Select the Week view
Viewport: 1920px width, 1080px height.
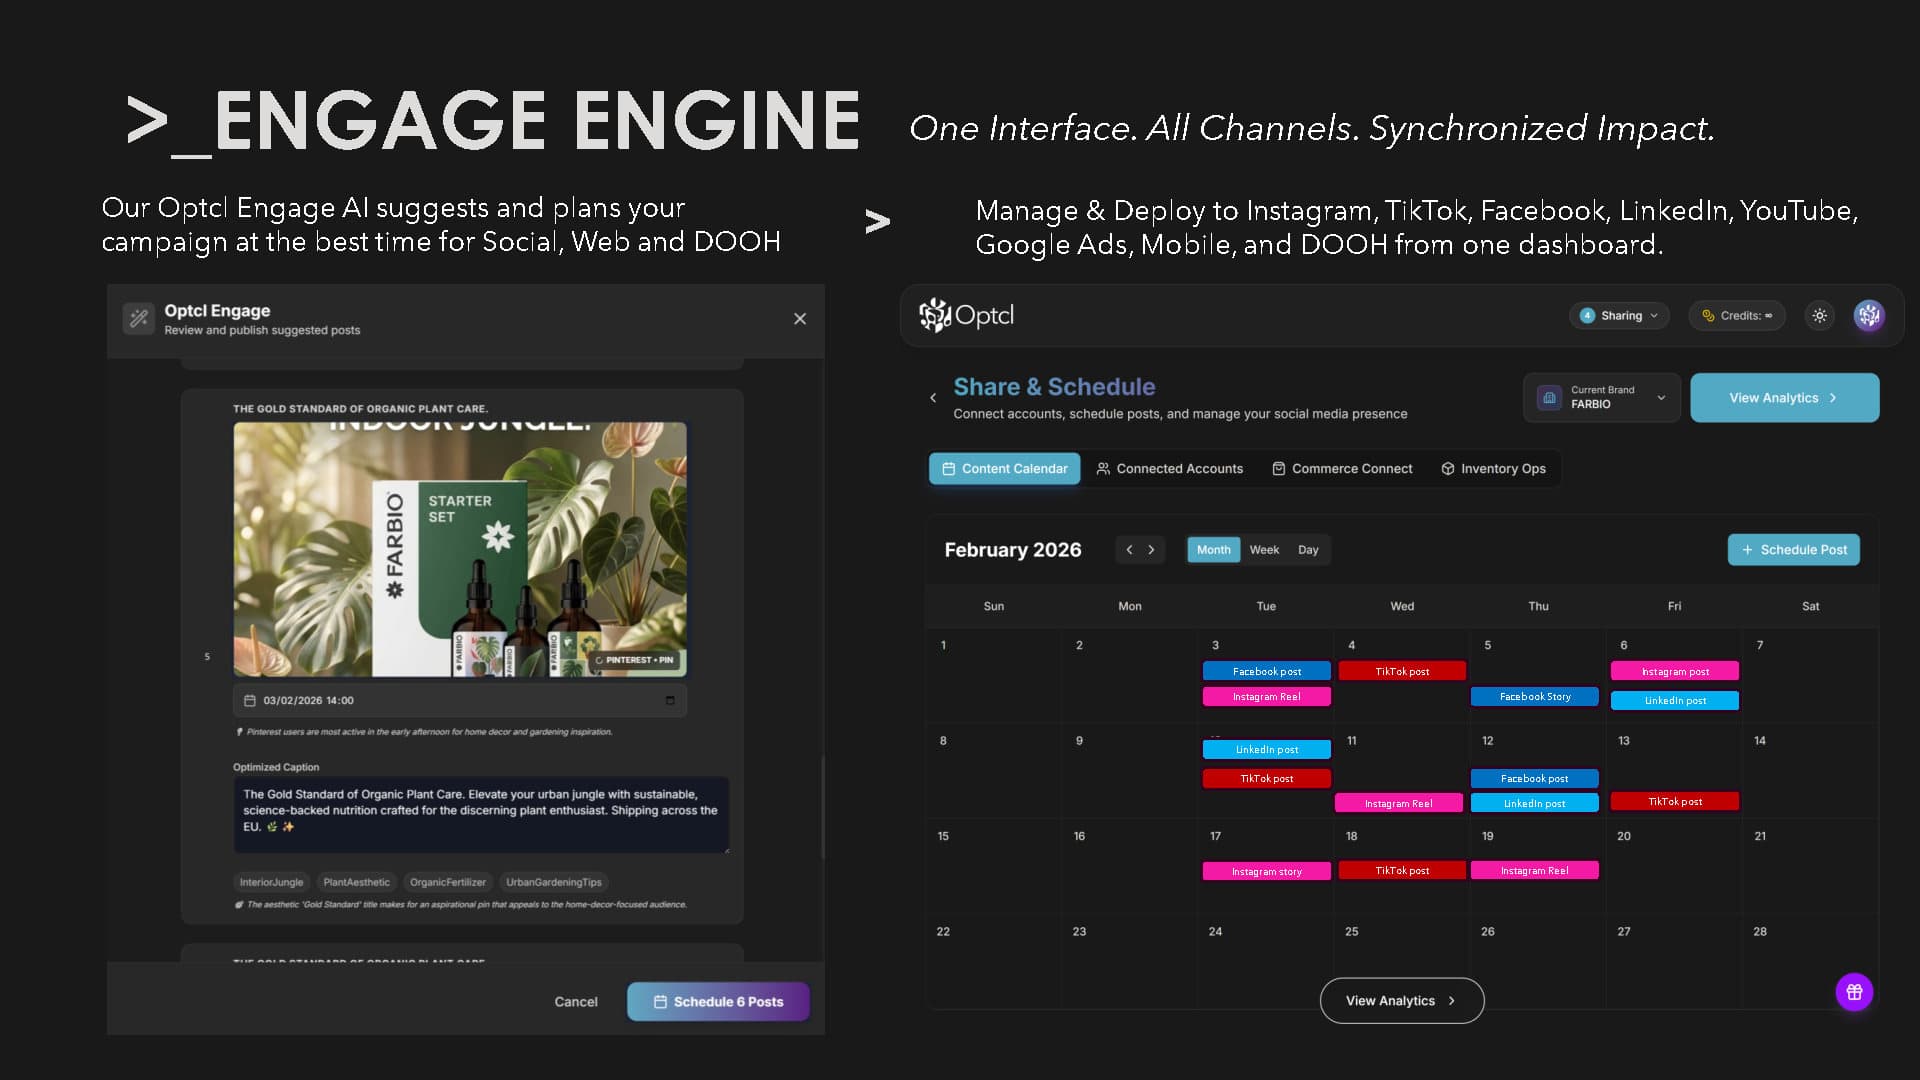(x=1265, y=550)
